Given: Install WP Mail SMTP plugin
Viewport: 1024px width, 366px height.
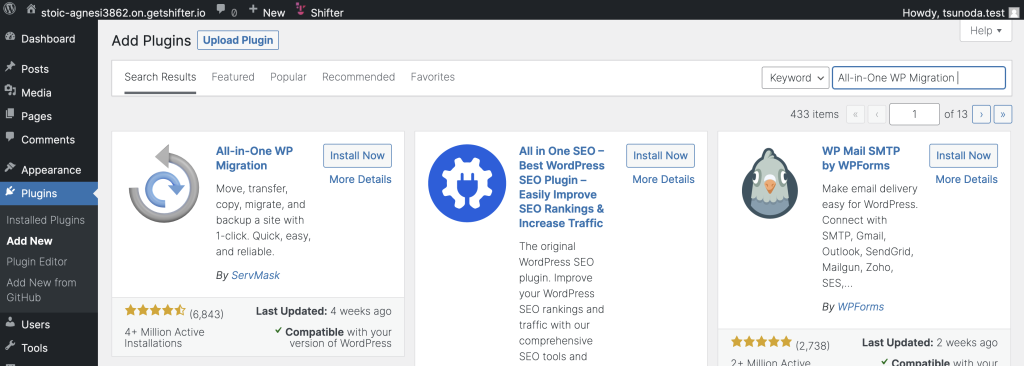Looking at the screenshot, I should (x=963, y=156).
